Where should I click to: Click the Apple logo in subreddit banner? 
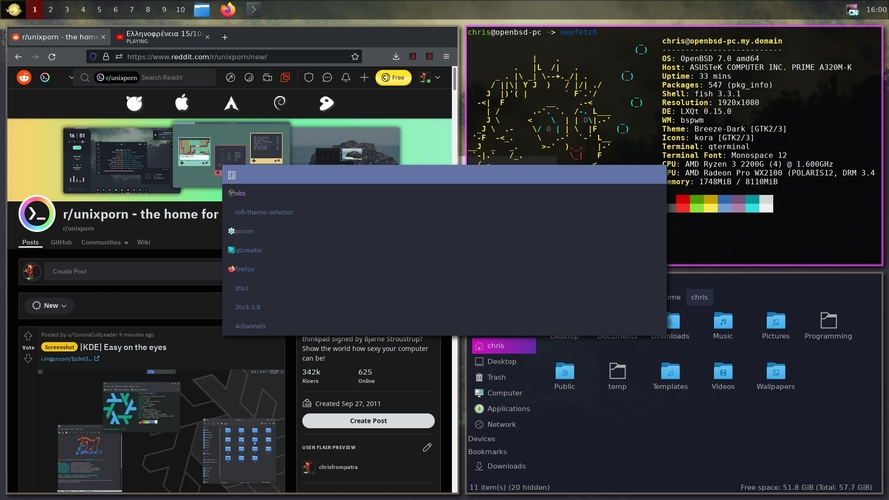tap(181, 103)
